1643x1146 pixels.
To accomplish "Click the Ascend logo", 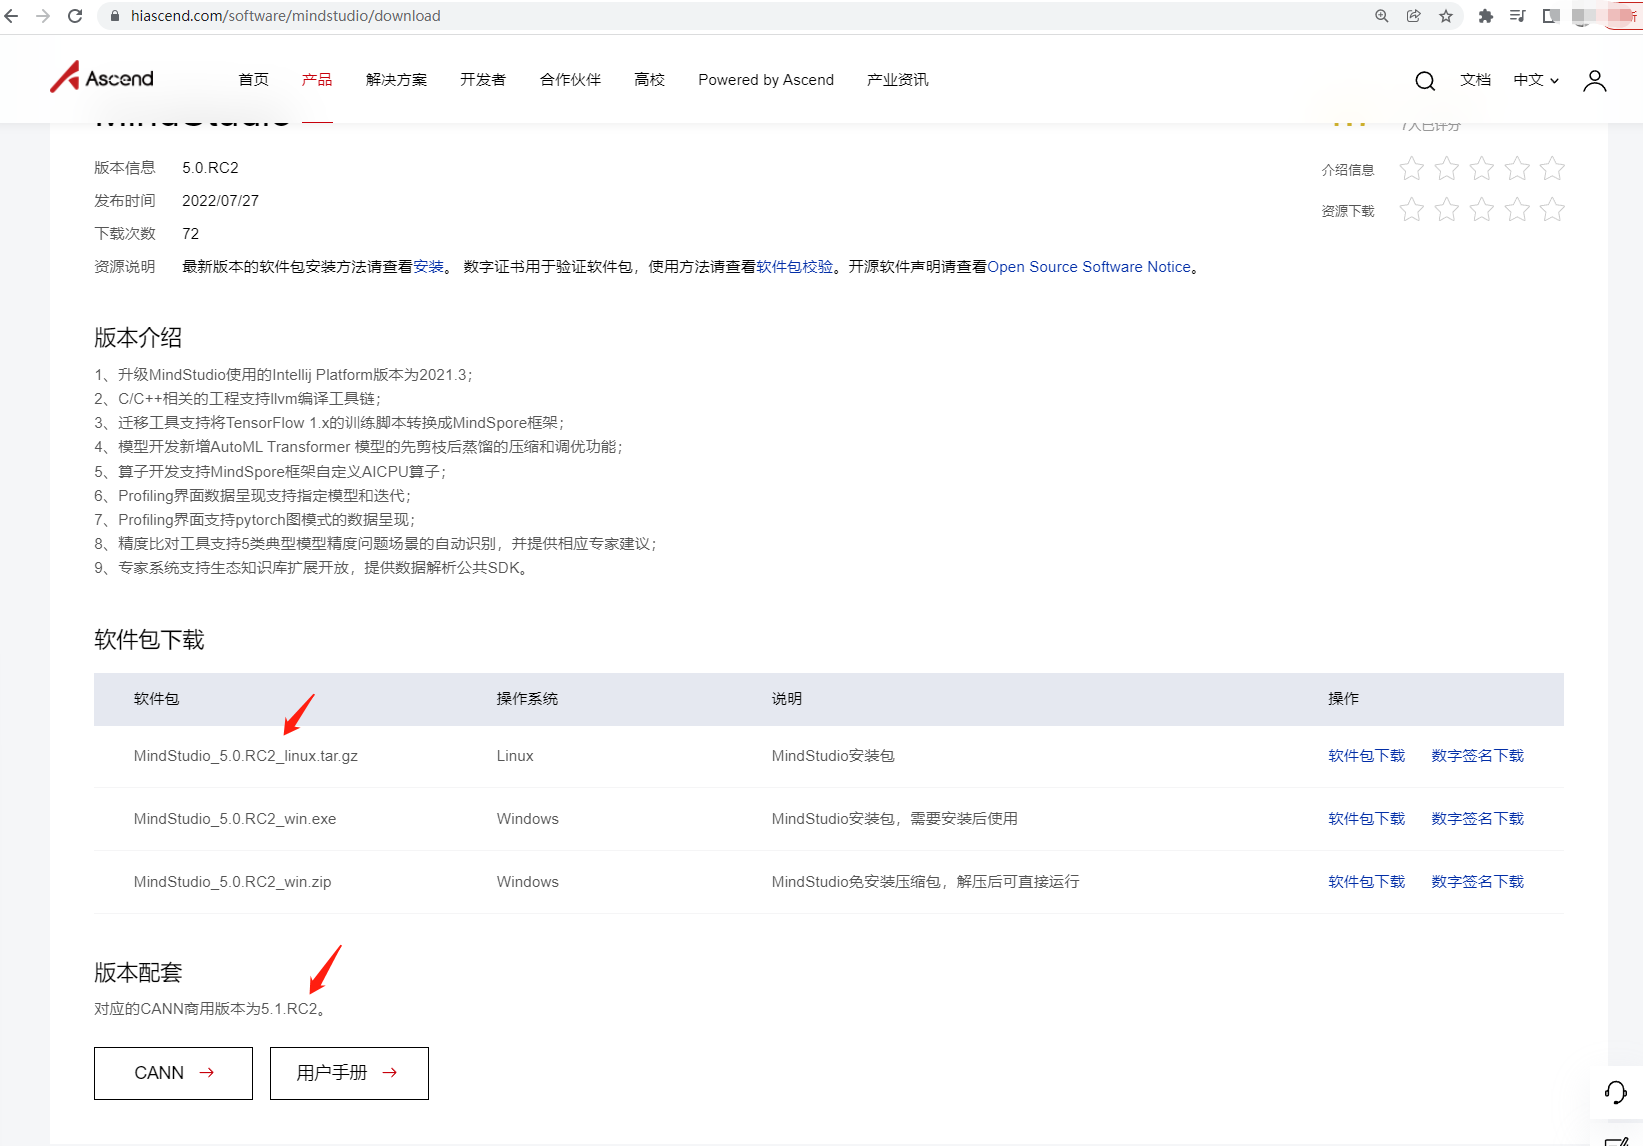I will click(102, 78).
